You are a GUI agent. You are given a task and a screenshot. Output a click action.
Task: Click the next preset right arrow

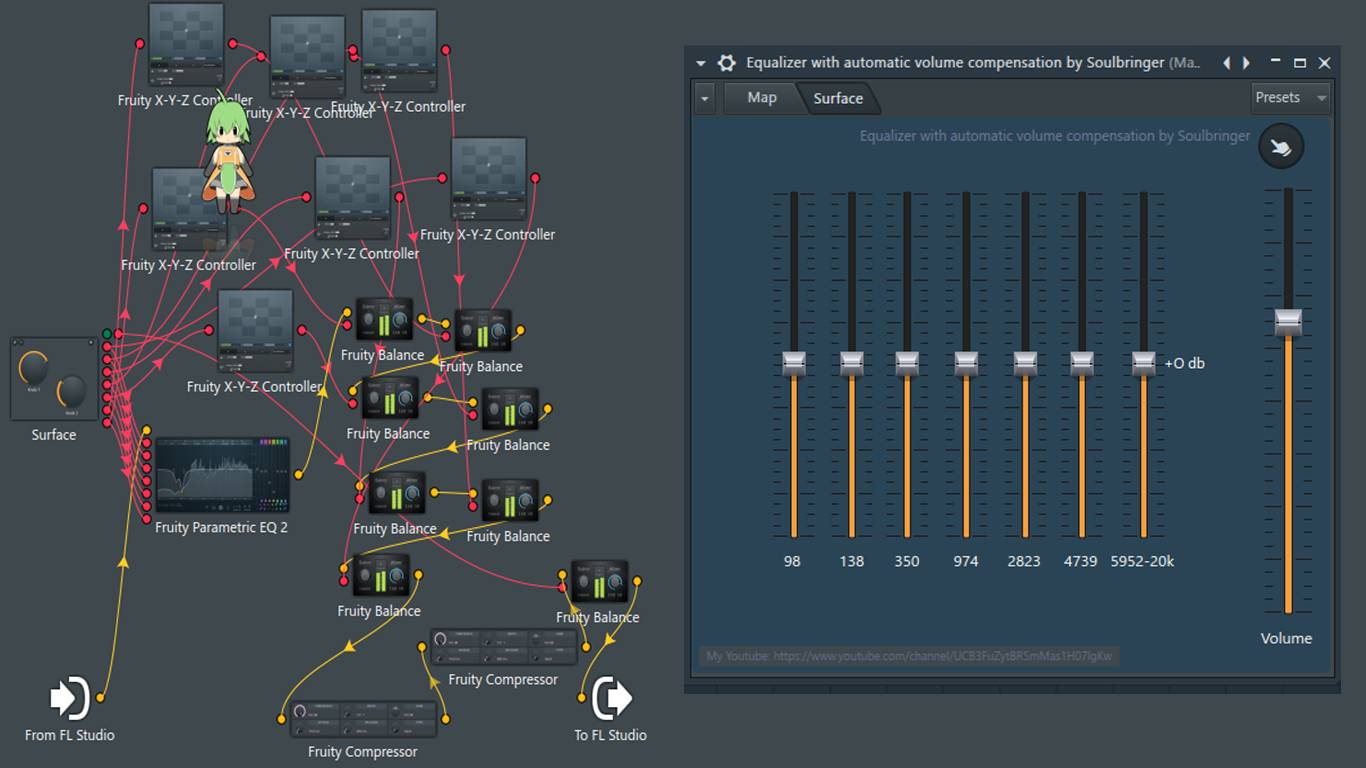click(x=1246, y=62)
